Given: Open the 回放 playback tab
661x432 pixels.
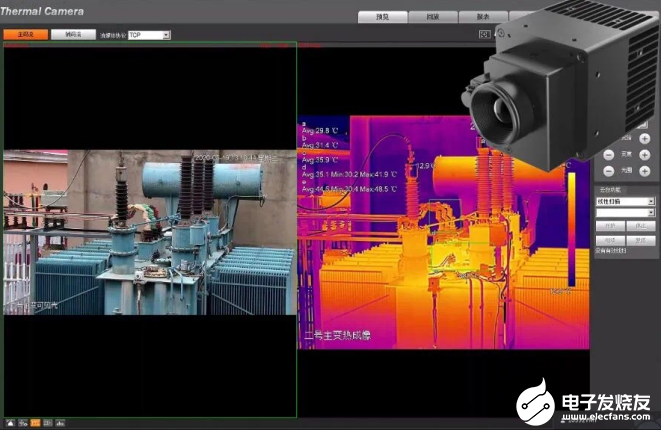Looking at the screenshot, I should pyautogui.click(x=434, y=18).
